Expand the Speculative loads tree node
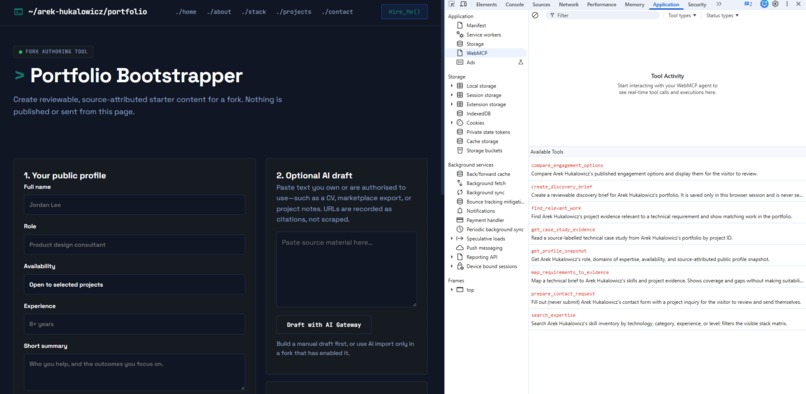 point(452,239)
